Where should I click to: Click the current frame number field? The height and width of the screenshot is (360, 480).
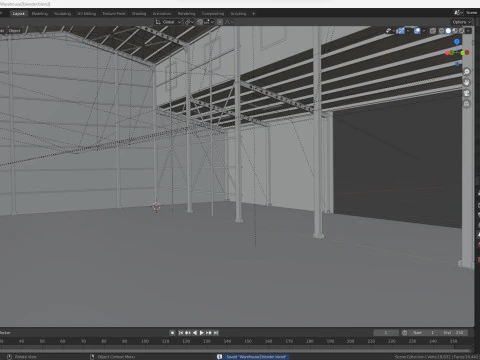point(386,333)
